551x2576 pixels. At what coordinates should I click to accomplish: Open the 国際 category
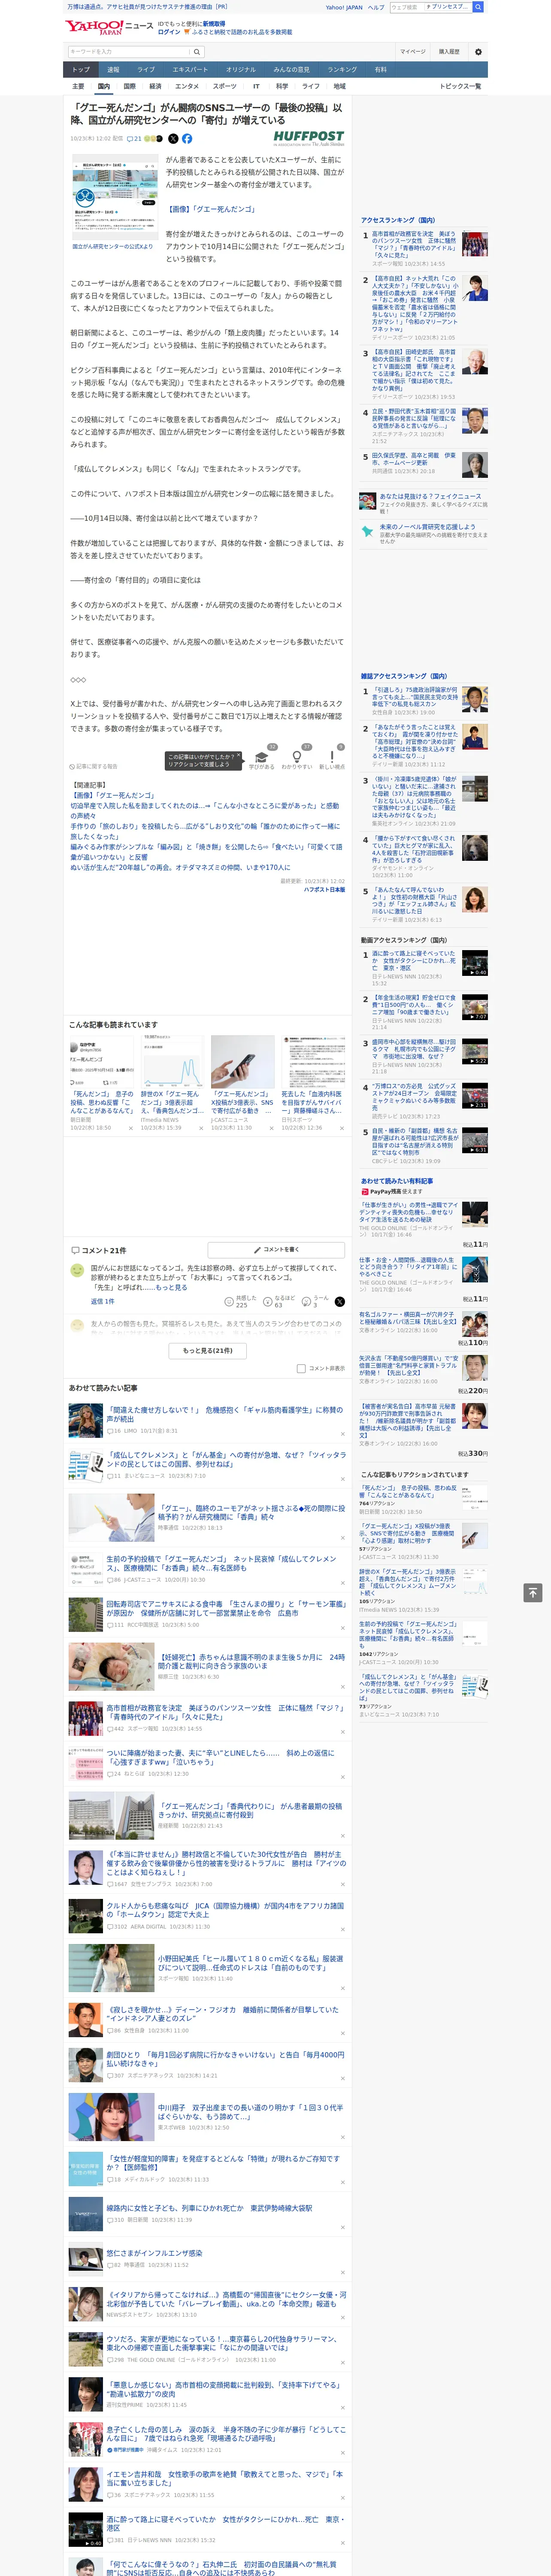click(129, 86)
